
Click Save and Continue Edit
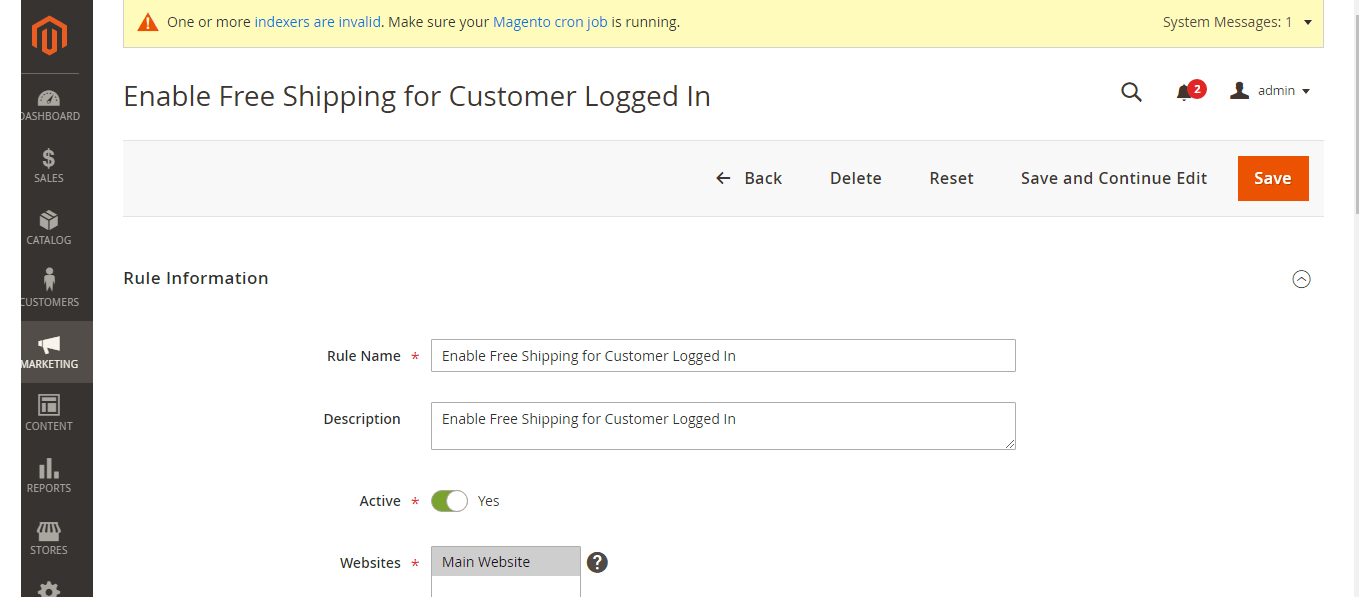click(x=1113, y=178)
